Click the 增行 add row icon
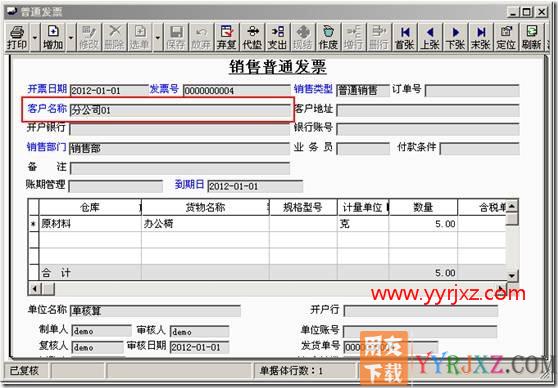The height and width of the screenshot is (388, 558). point(353,37)
